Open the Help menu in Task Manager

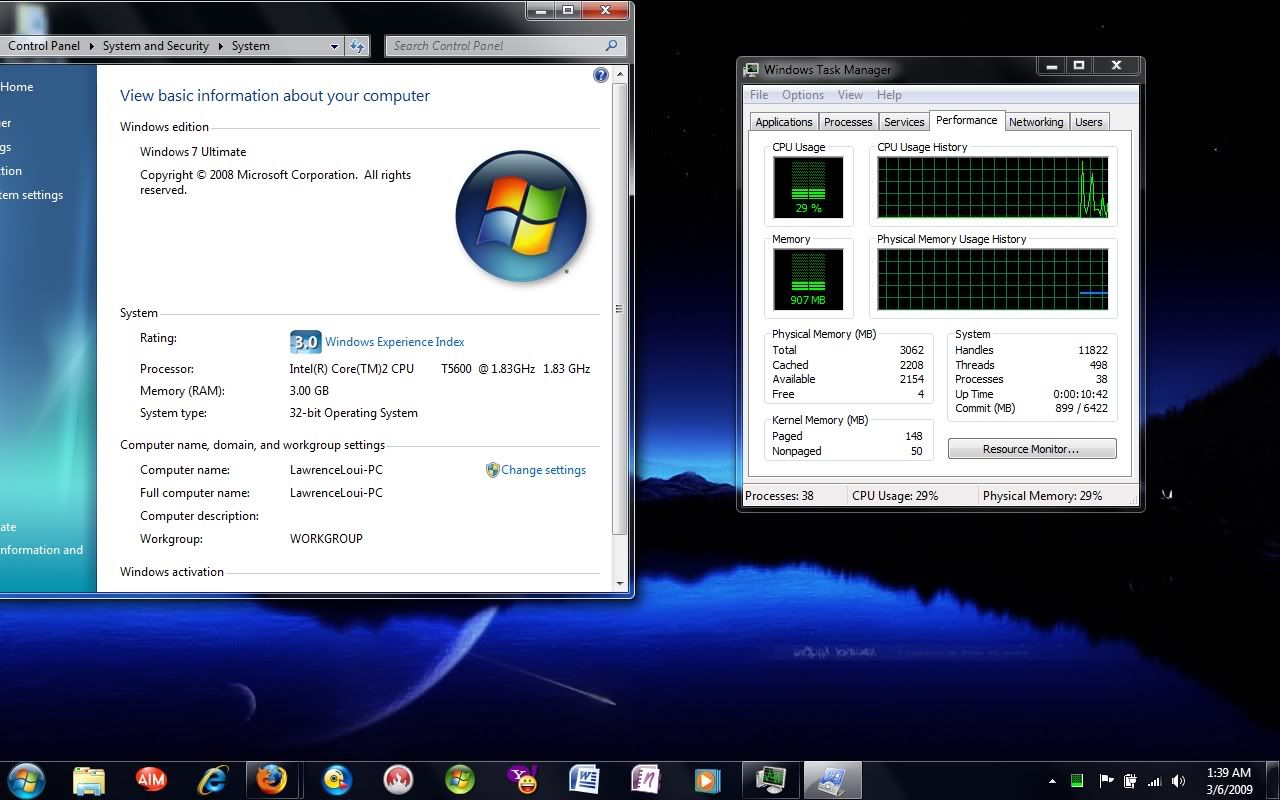889,95
